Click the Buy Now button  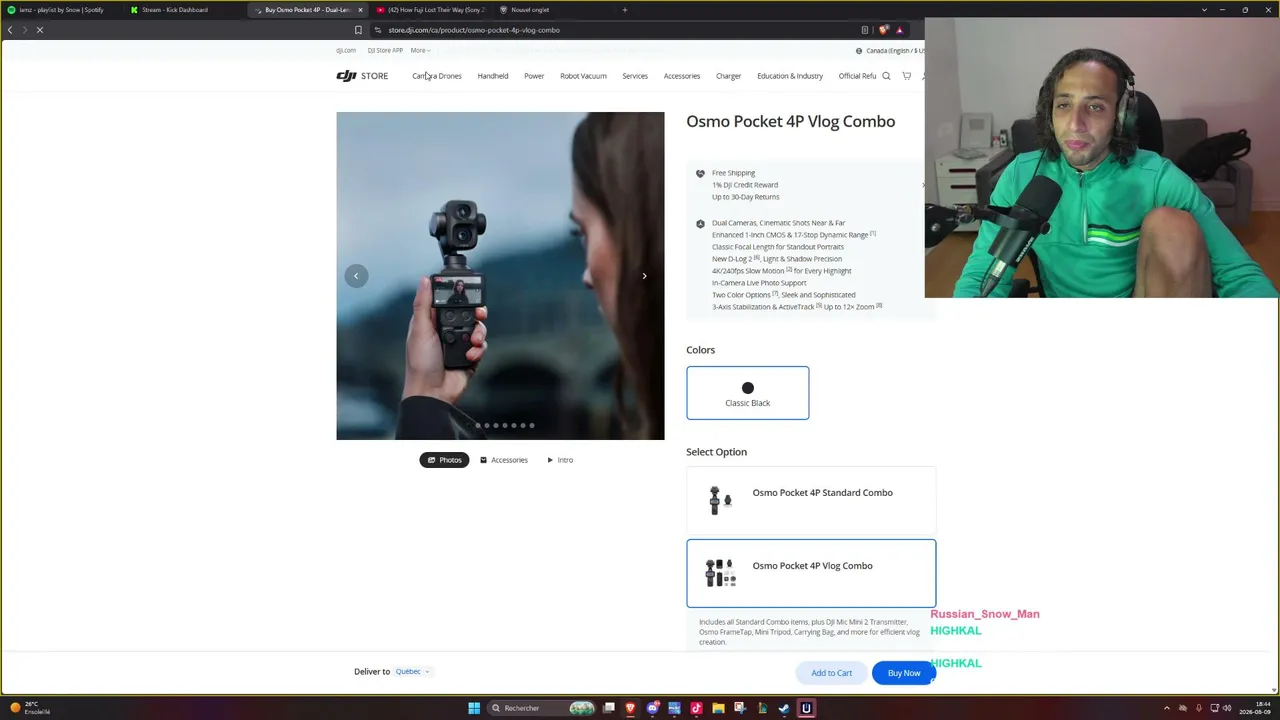(904, 673)
